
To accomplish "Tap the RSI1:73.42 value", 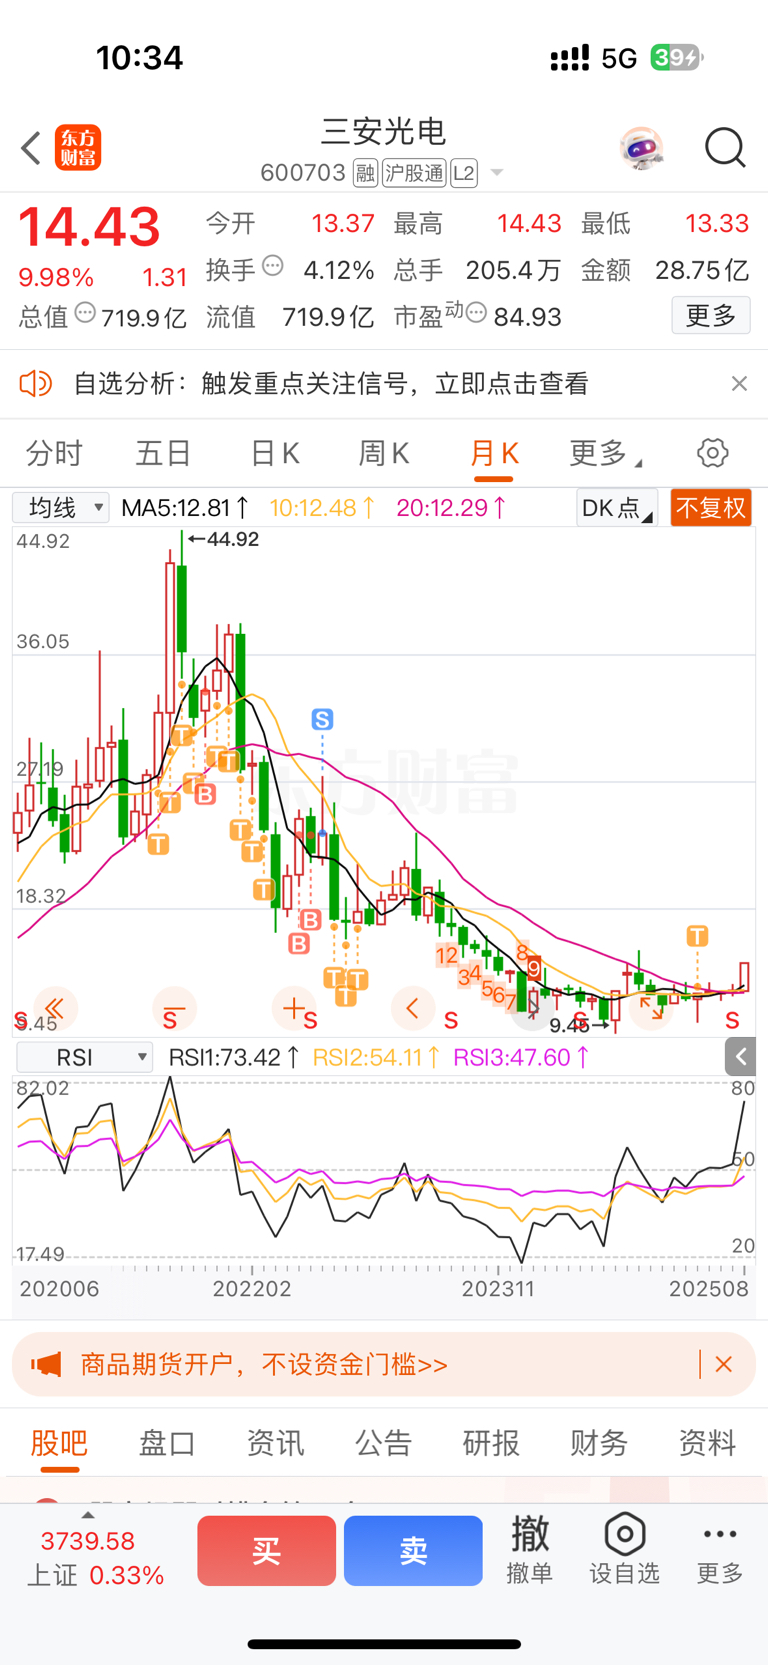I will pos(234,1057).
